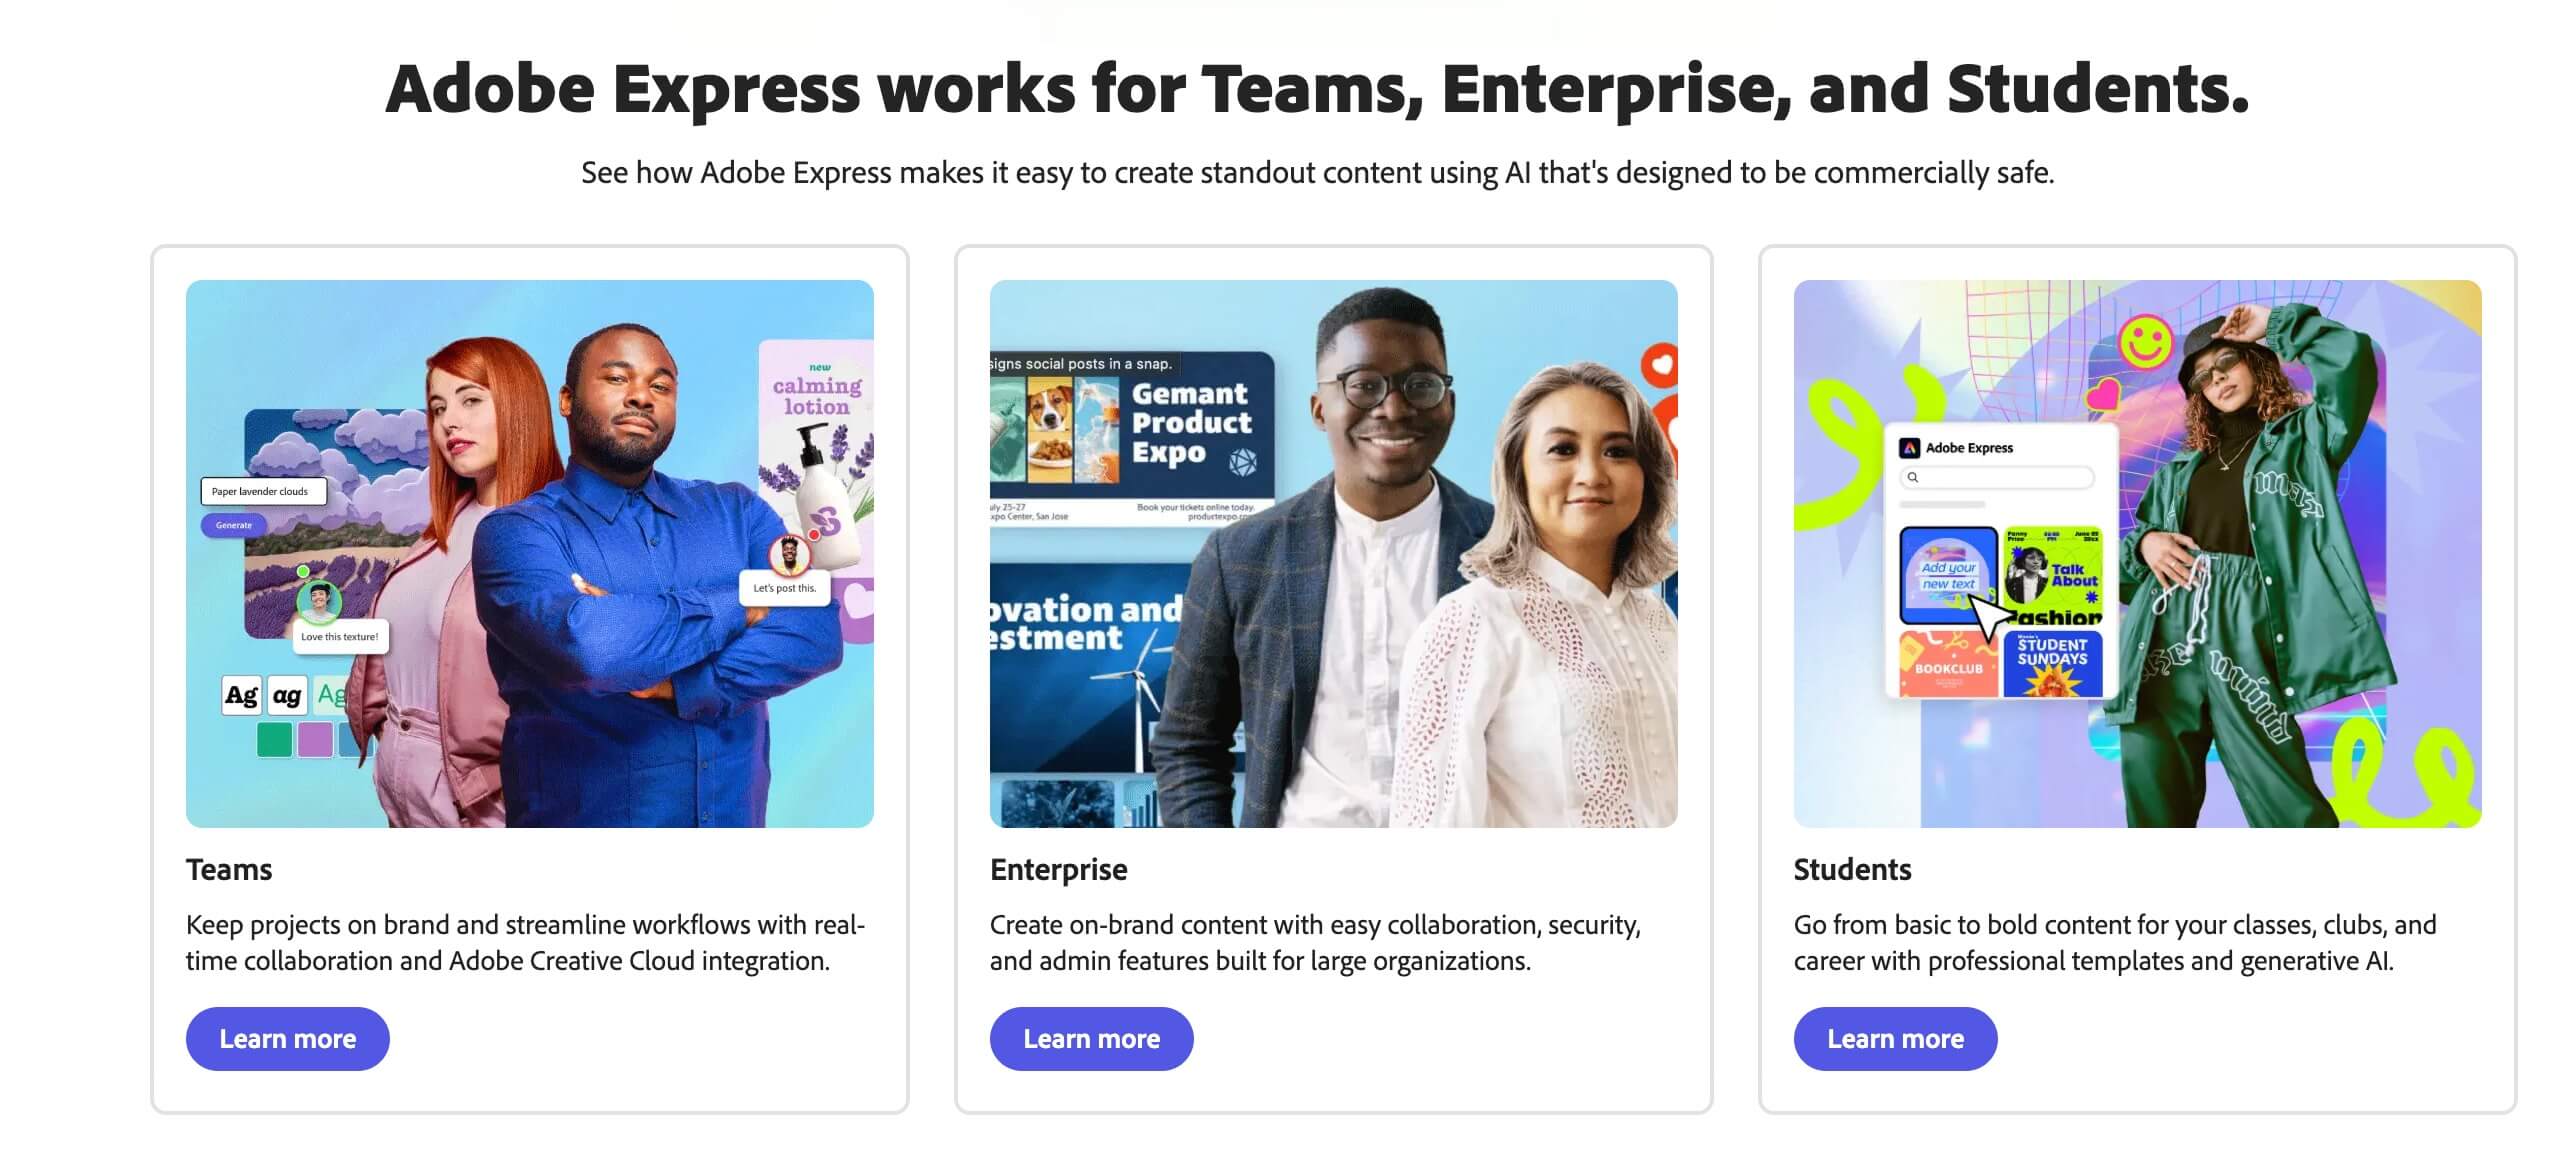
Task: Click the italic 'ag' font sample
Action: click(287, 695)
